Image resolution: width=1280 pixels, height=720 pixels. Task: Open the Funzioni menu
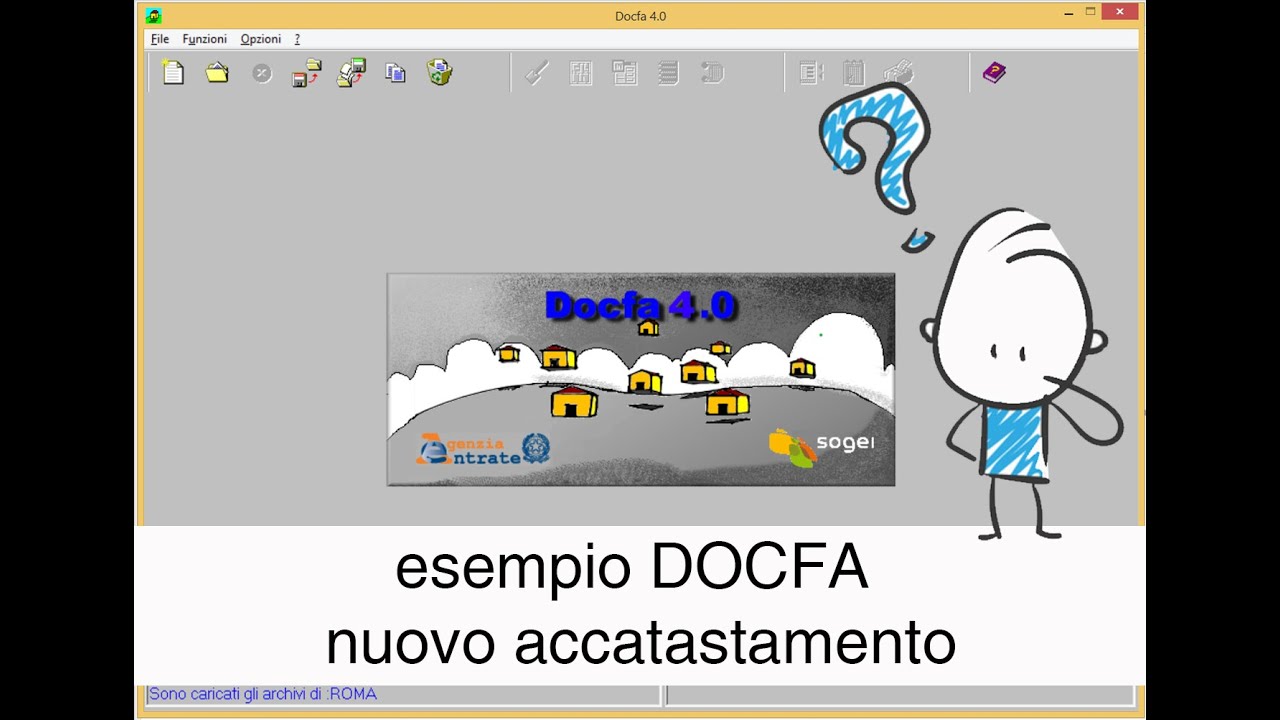[204, 39]
